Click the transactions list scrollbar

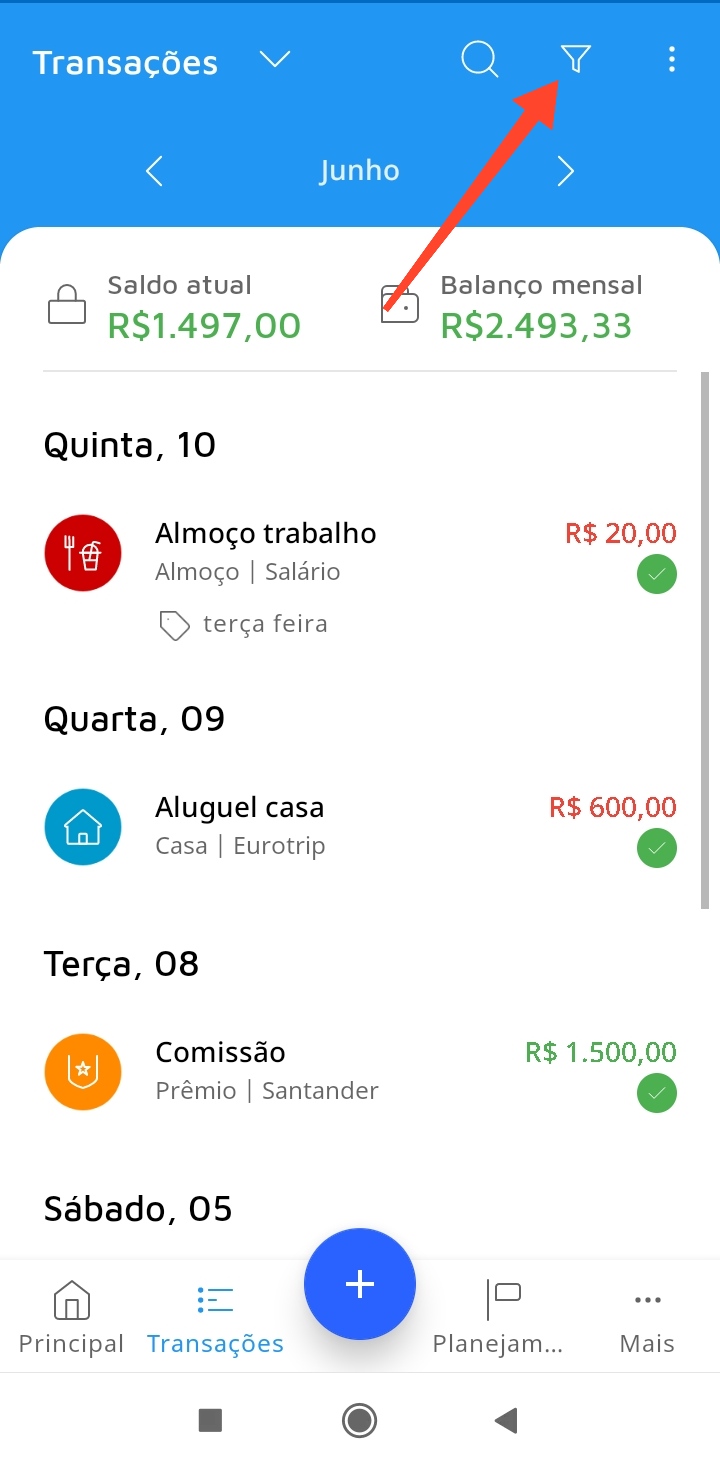click(705, 640)
